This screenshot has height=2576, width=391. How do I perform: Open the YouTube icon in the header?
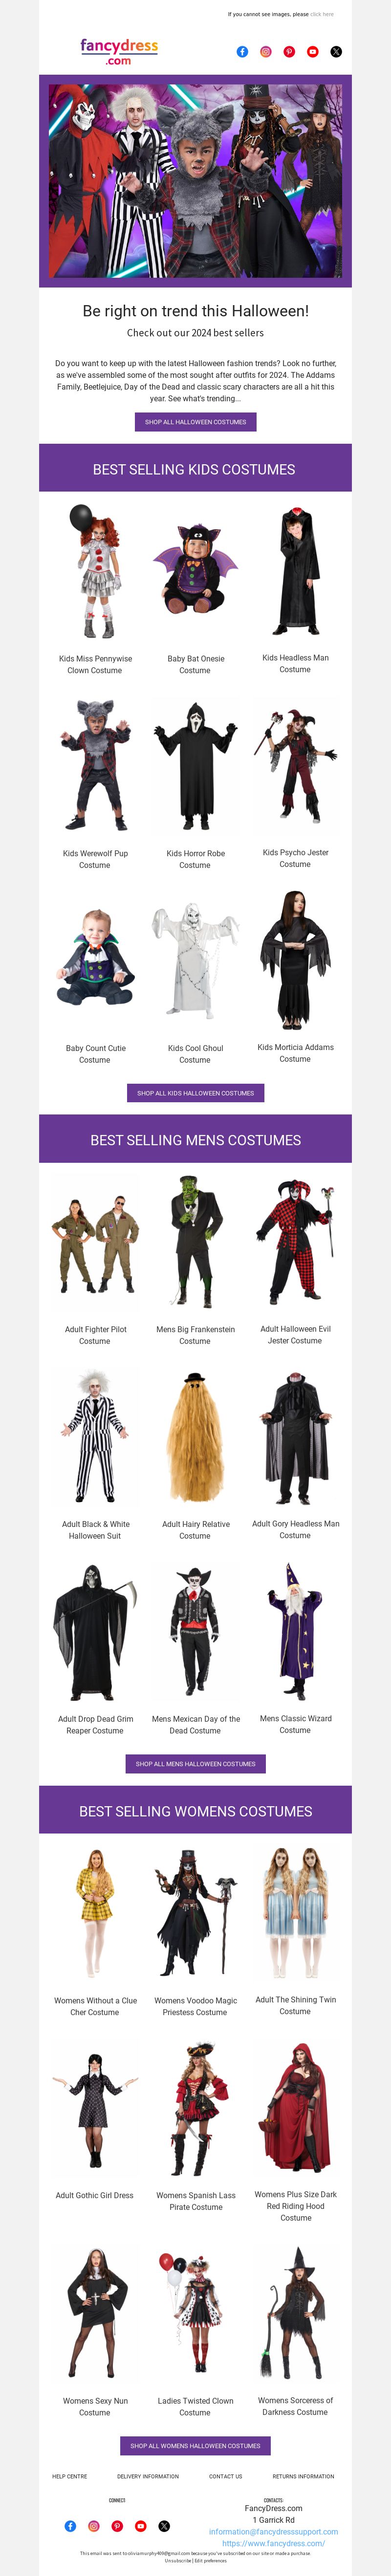click(312, 52)
